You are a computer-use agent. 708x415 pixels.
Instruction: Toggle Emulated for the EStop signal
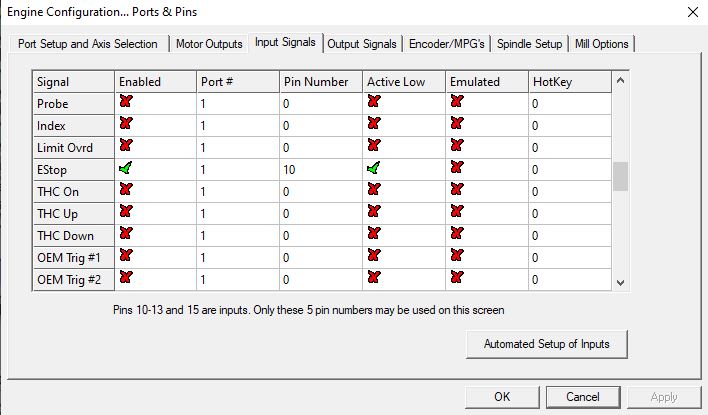tap(457, 168)
